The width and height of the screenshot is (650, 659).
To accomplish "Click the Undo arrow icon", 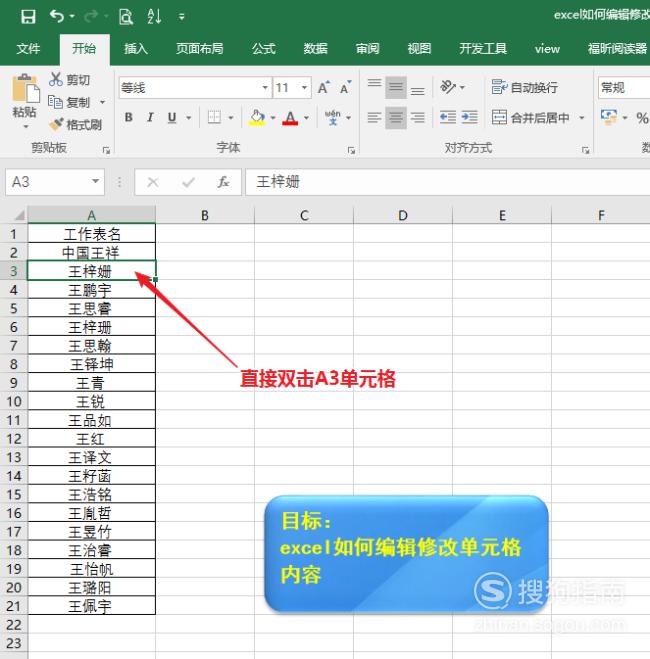I will coord(57,16).
